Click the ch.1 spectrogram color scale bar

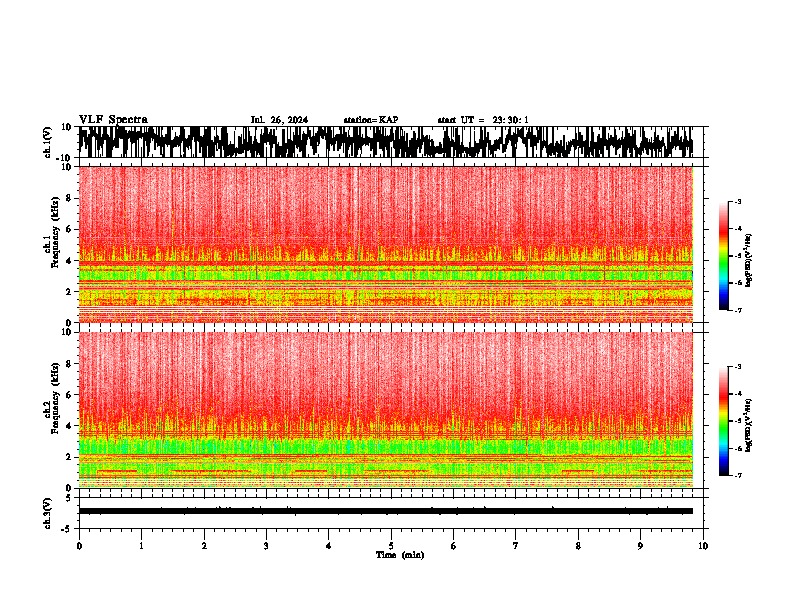723,256
